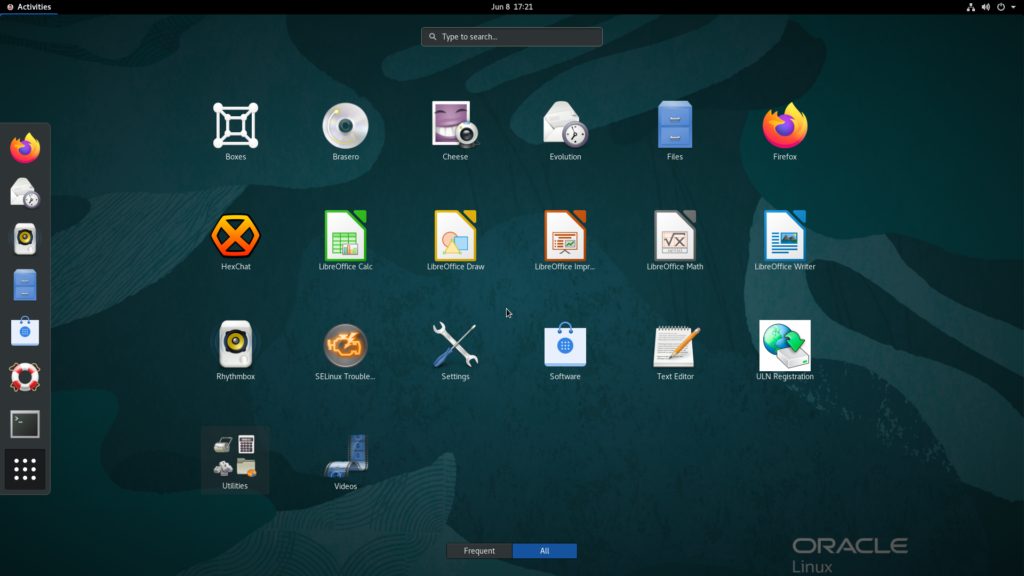
Task: Open LibreOffice Math
Action: [675, 236]
